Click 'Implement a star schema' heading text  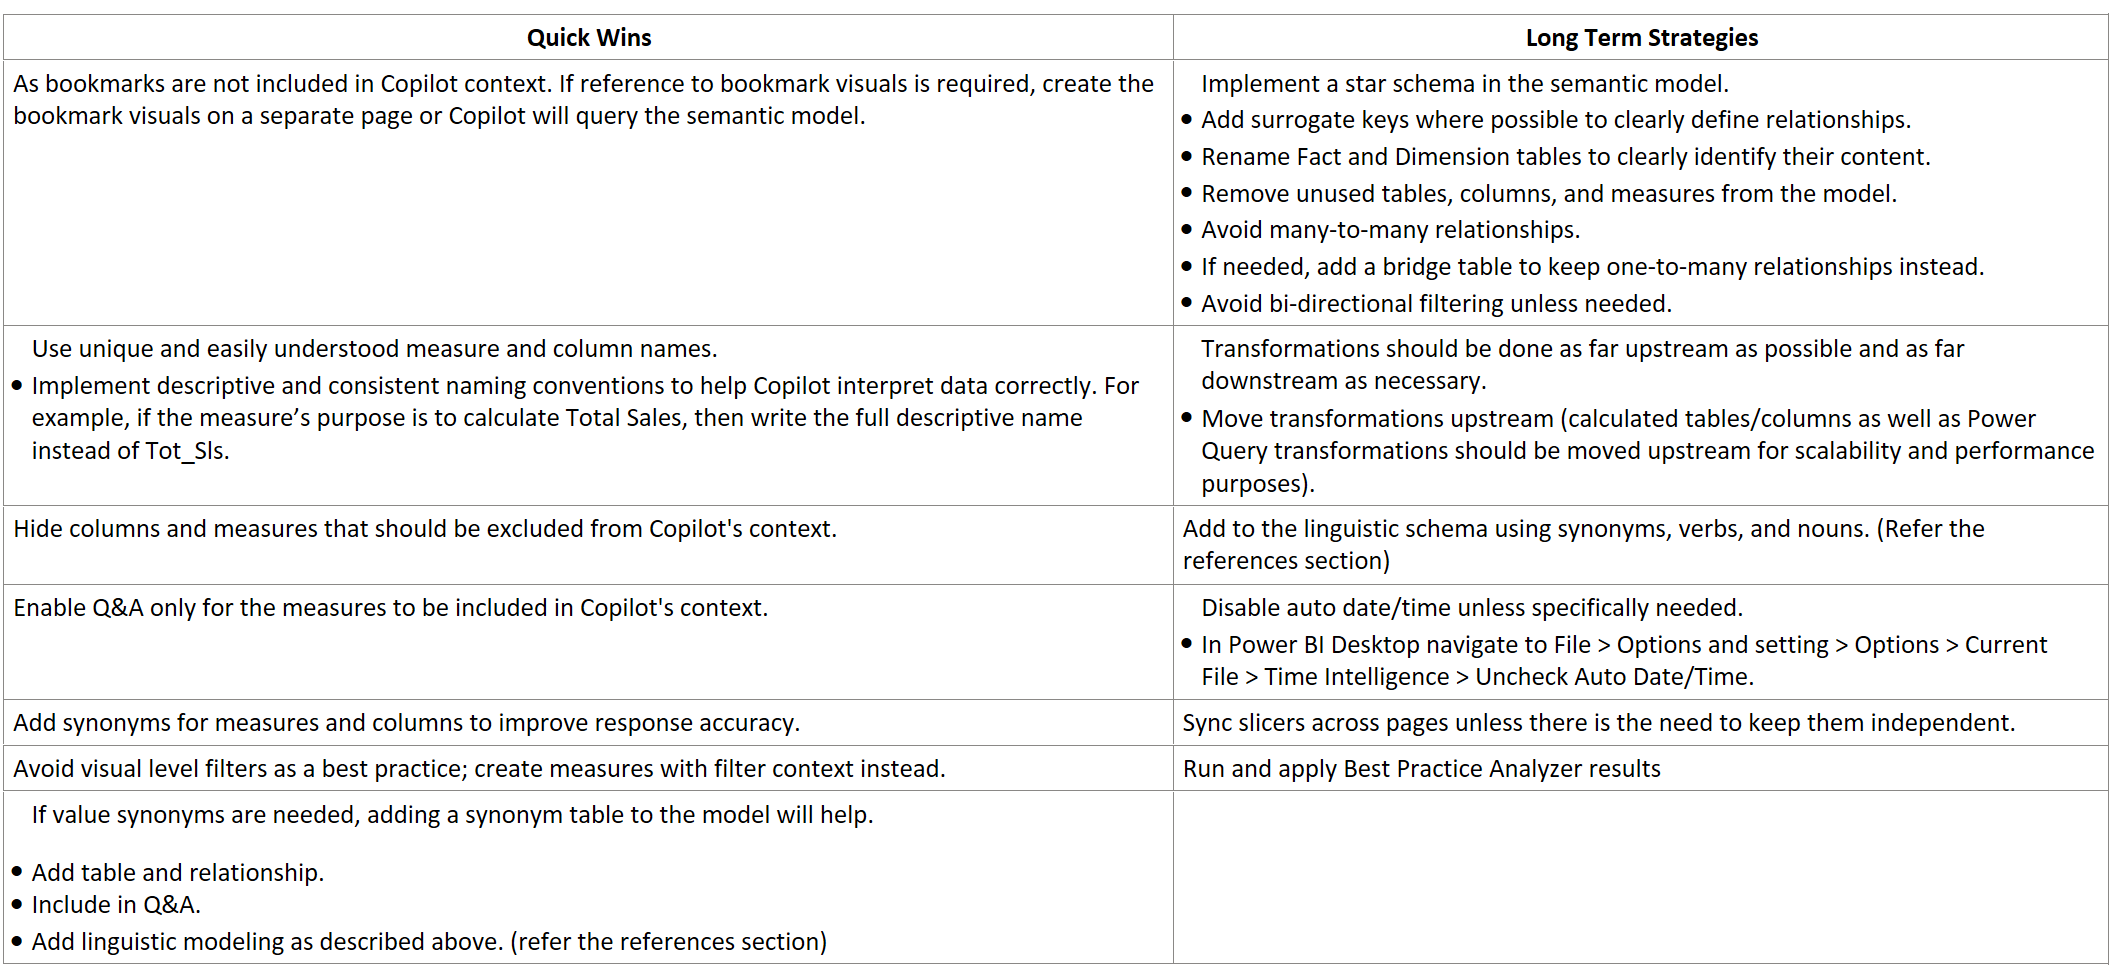(x=1464, y=84)
